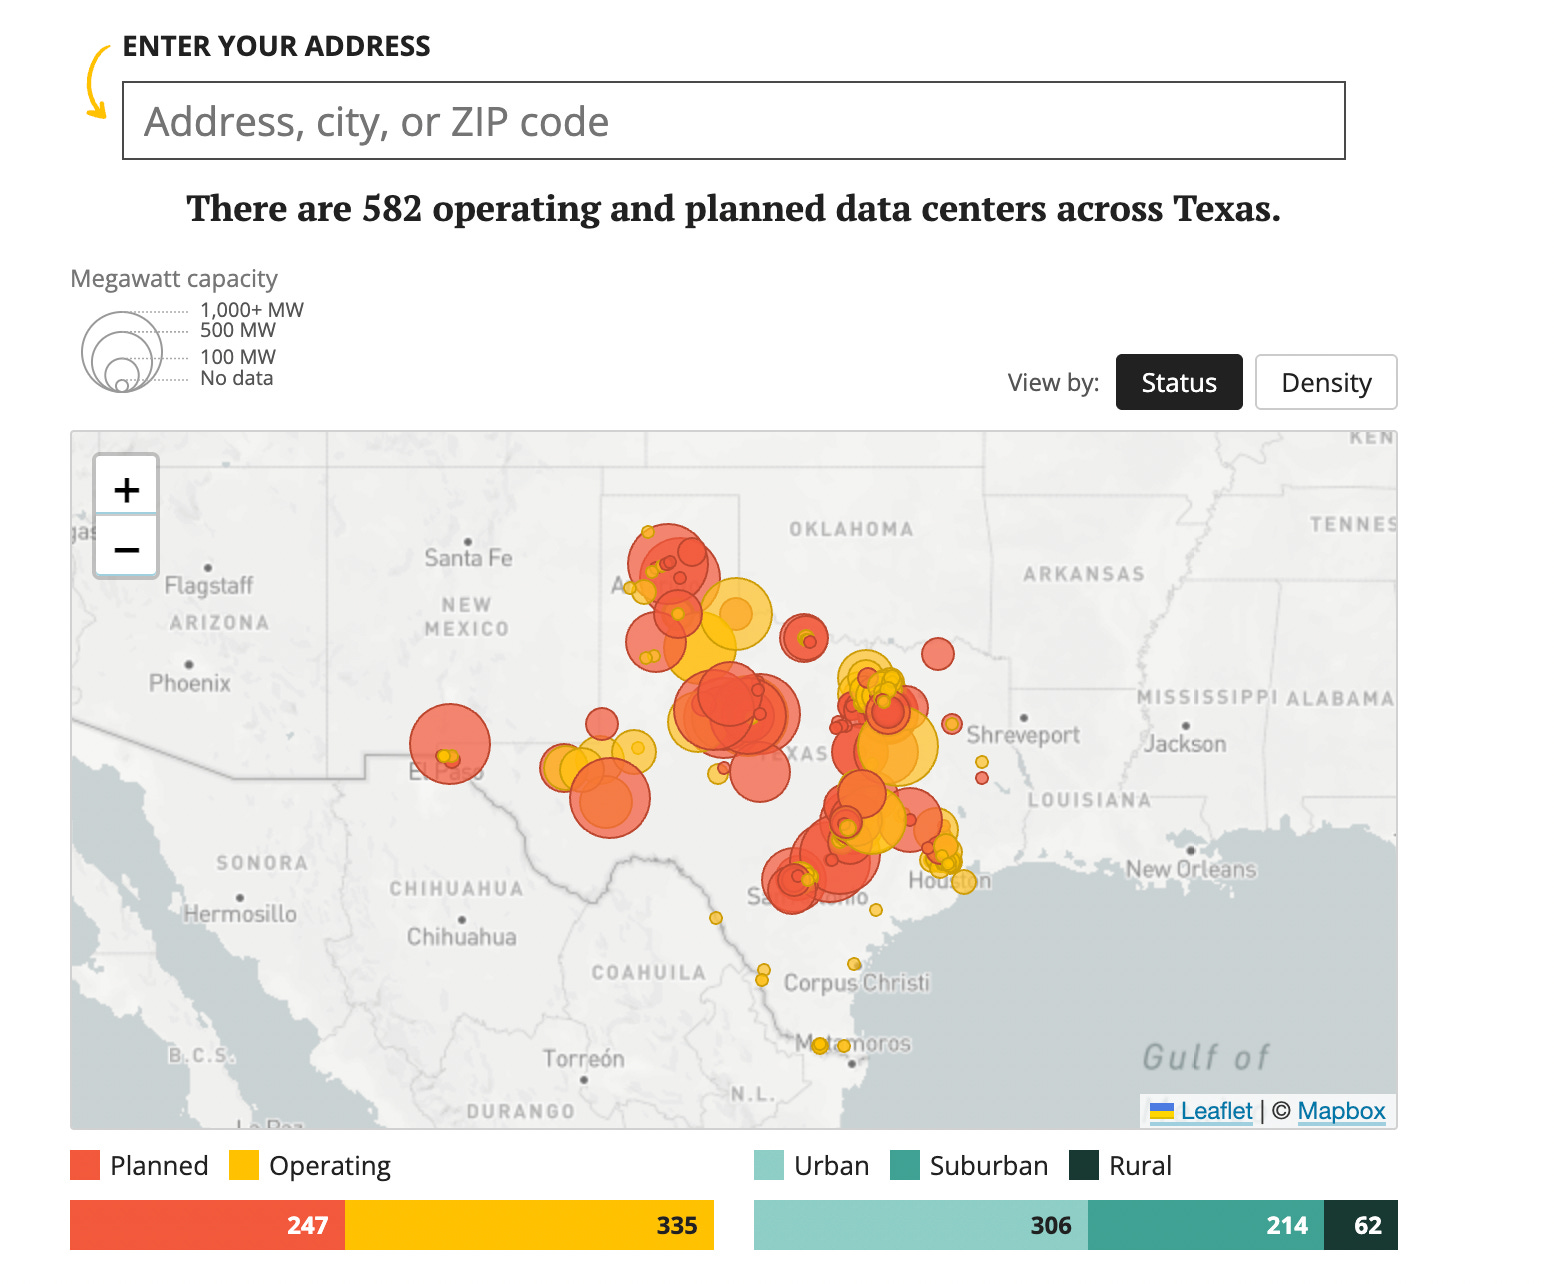Screen dimensions: 1554x1284
Task: Zoom out with the minus map button
Action: point(126,549)
